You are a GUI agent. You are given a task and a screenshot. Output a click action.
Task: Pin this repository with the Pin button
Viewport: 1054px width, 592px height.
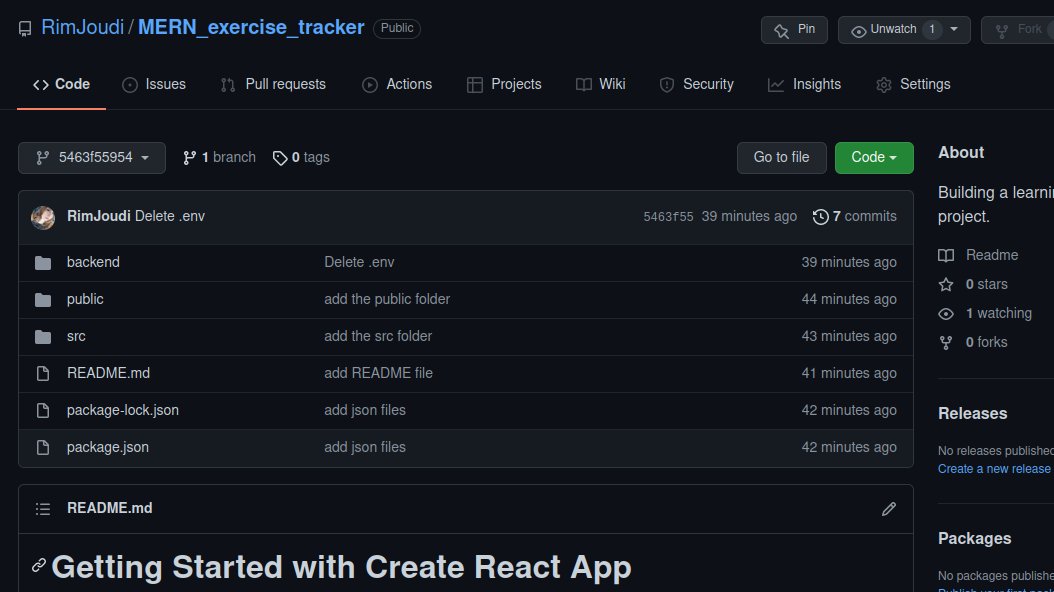point(794,30)
